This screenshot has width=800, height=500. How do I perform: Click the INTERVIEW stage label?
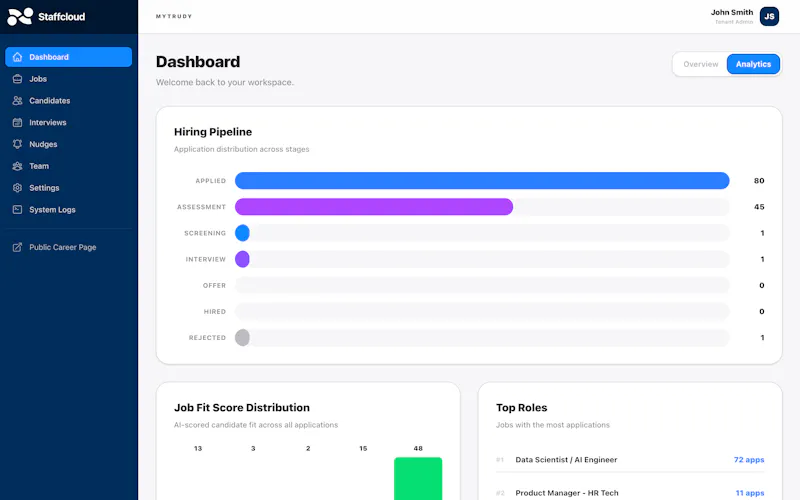click(x=205, y=259)
